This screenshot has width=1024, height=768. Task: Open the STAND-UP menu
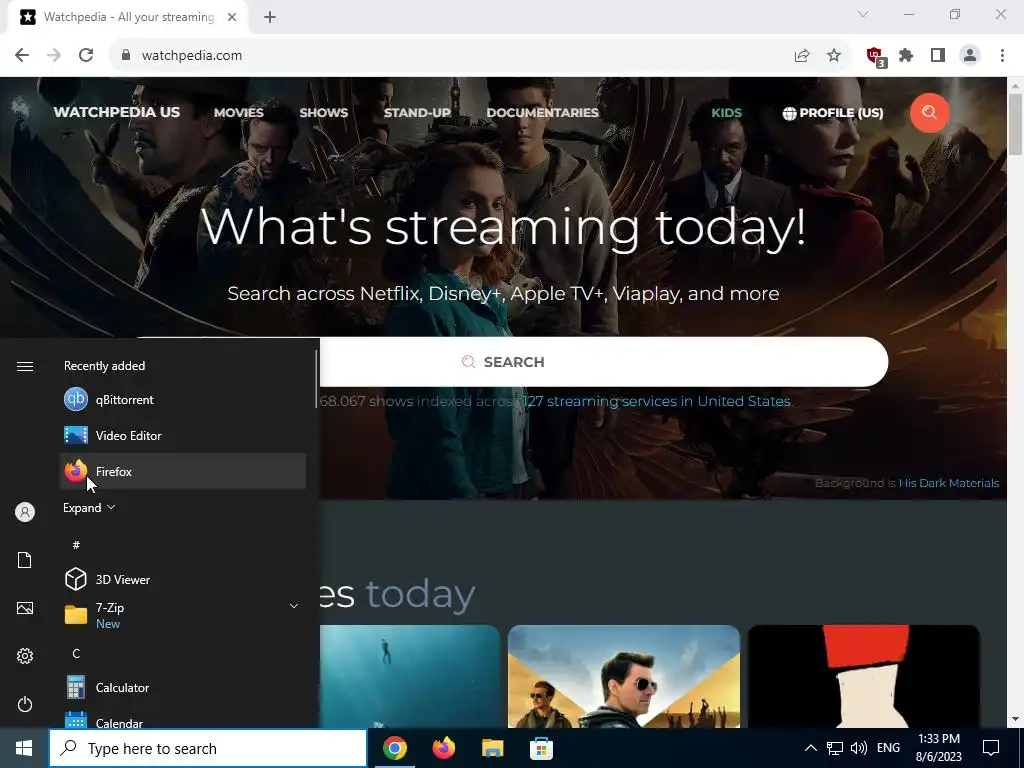417,112
